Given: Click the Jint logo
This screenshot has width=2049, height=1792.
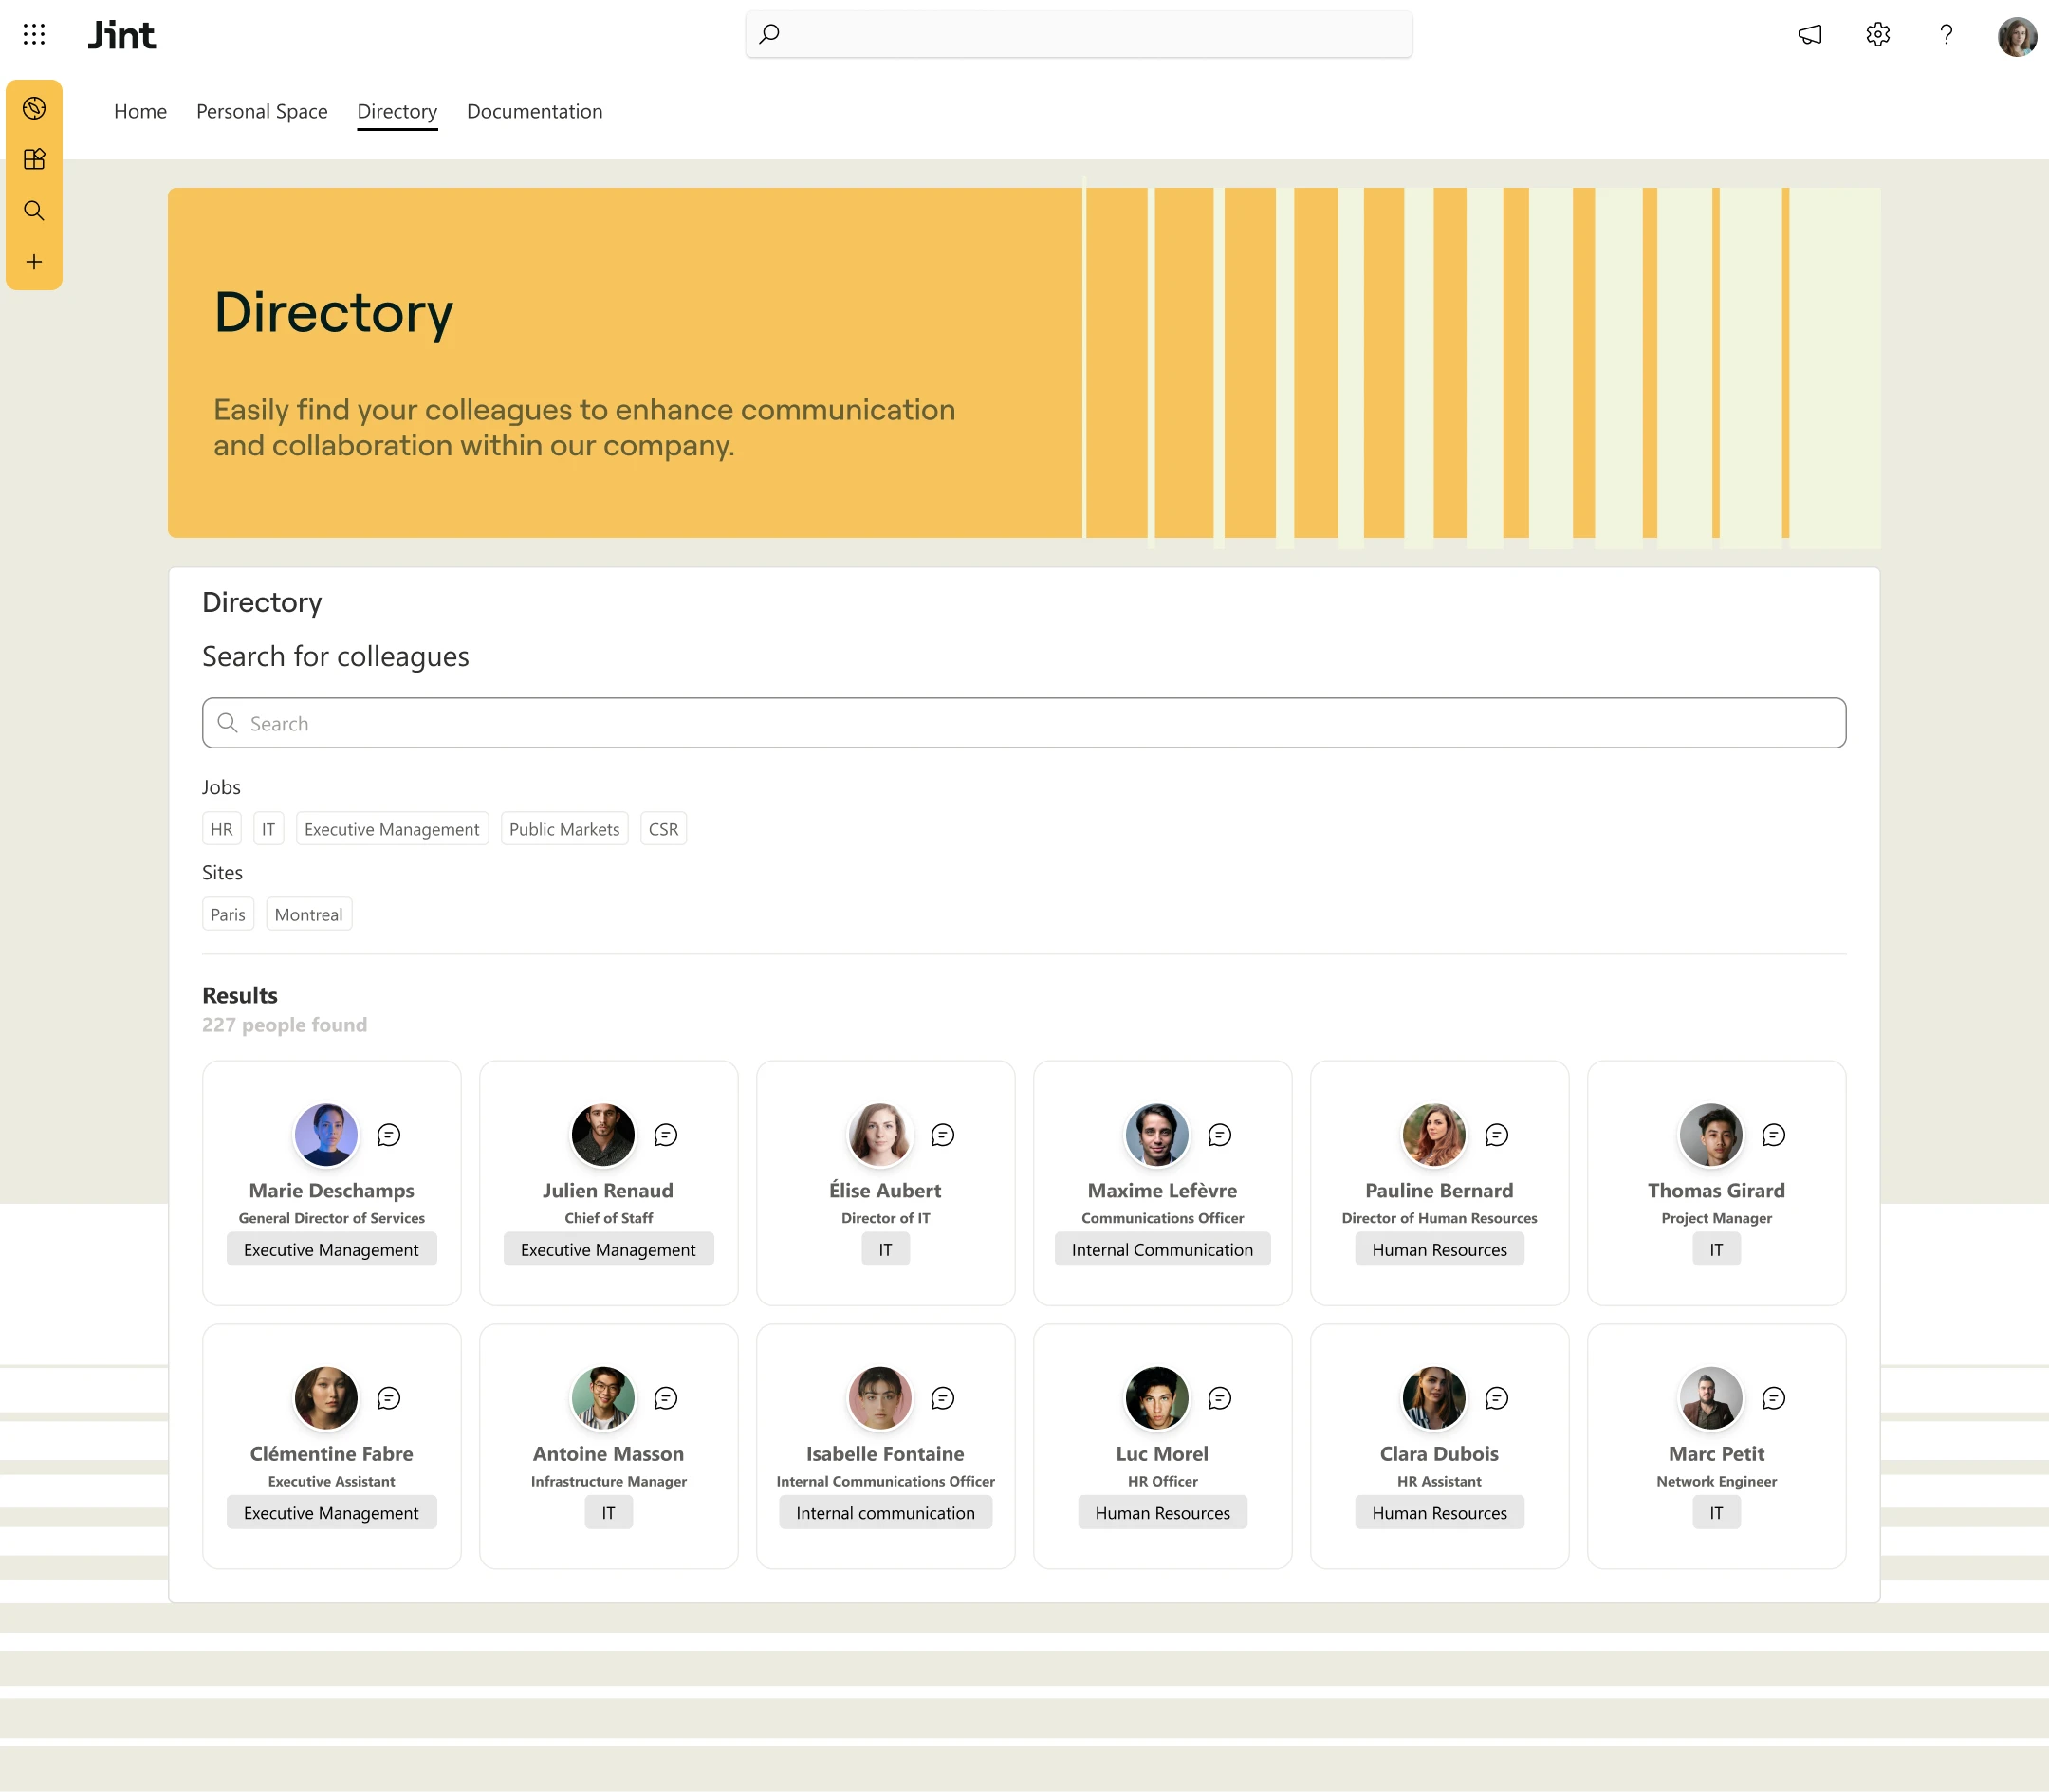Looking at the screenshot, I should (122, 35).
